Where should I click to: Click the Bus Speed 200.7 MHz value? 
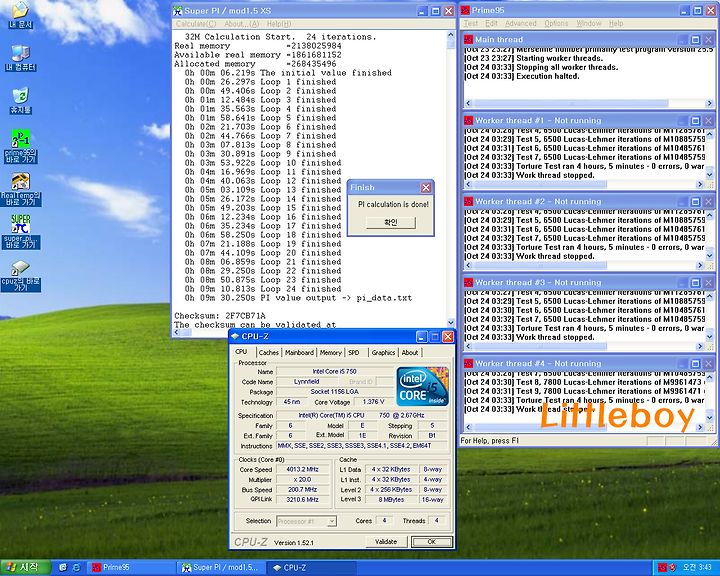tap(303, 490)
